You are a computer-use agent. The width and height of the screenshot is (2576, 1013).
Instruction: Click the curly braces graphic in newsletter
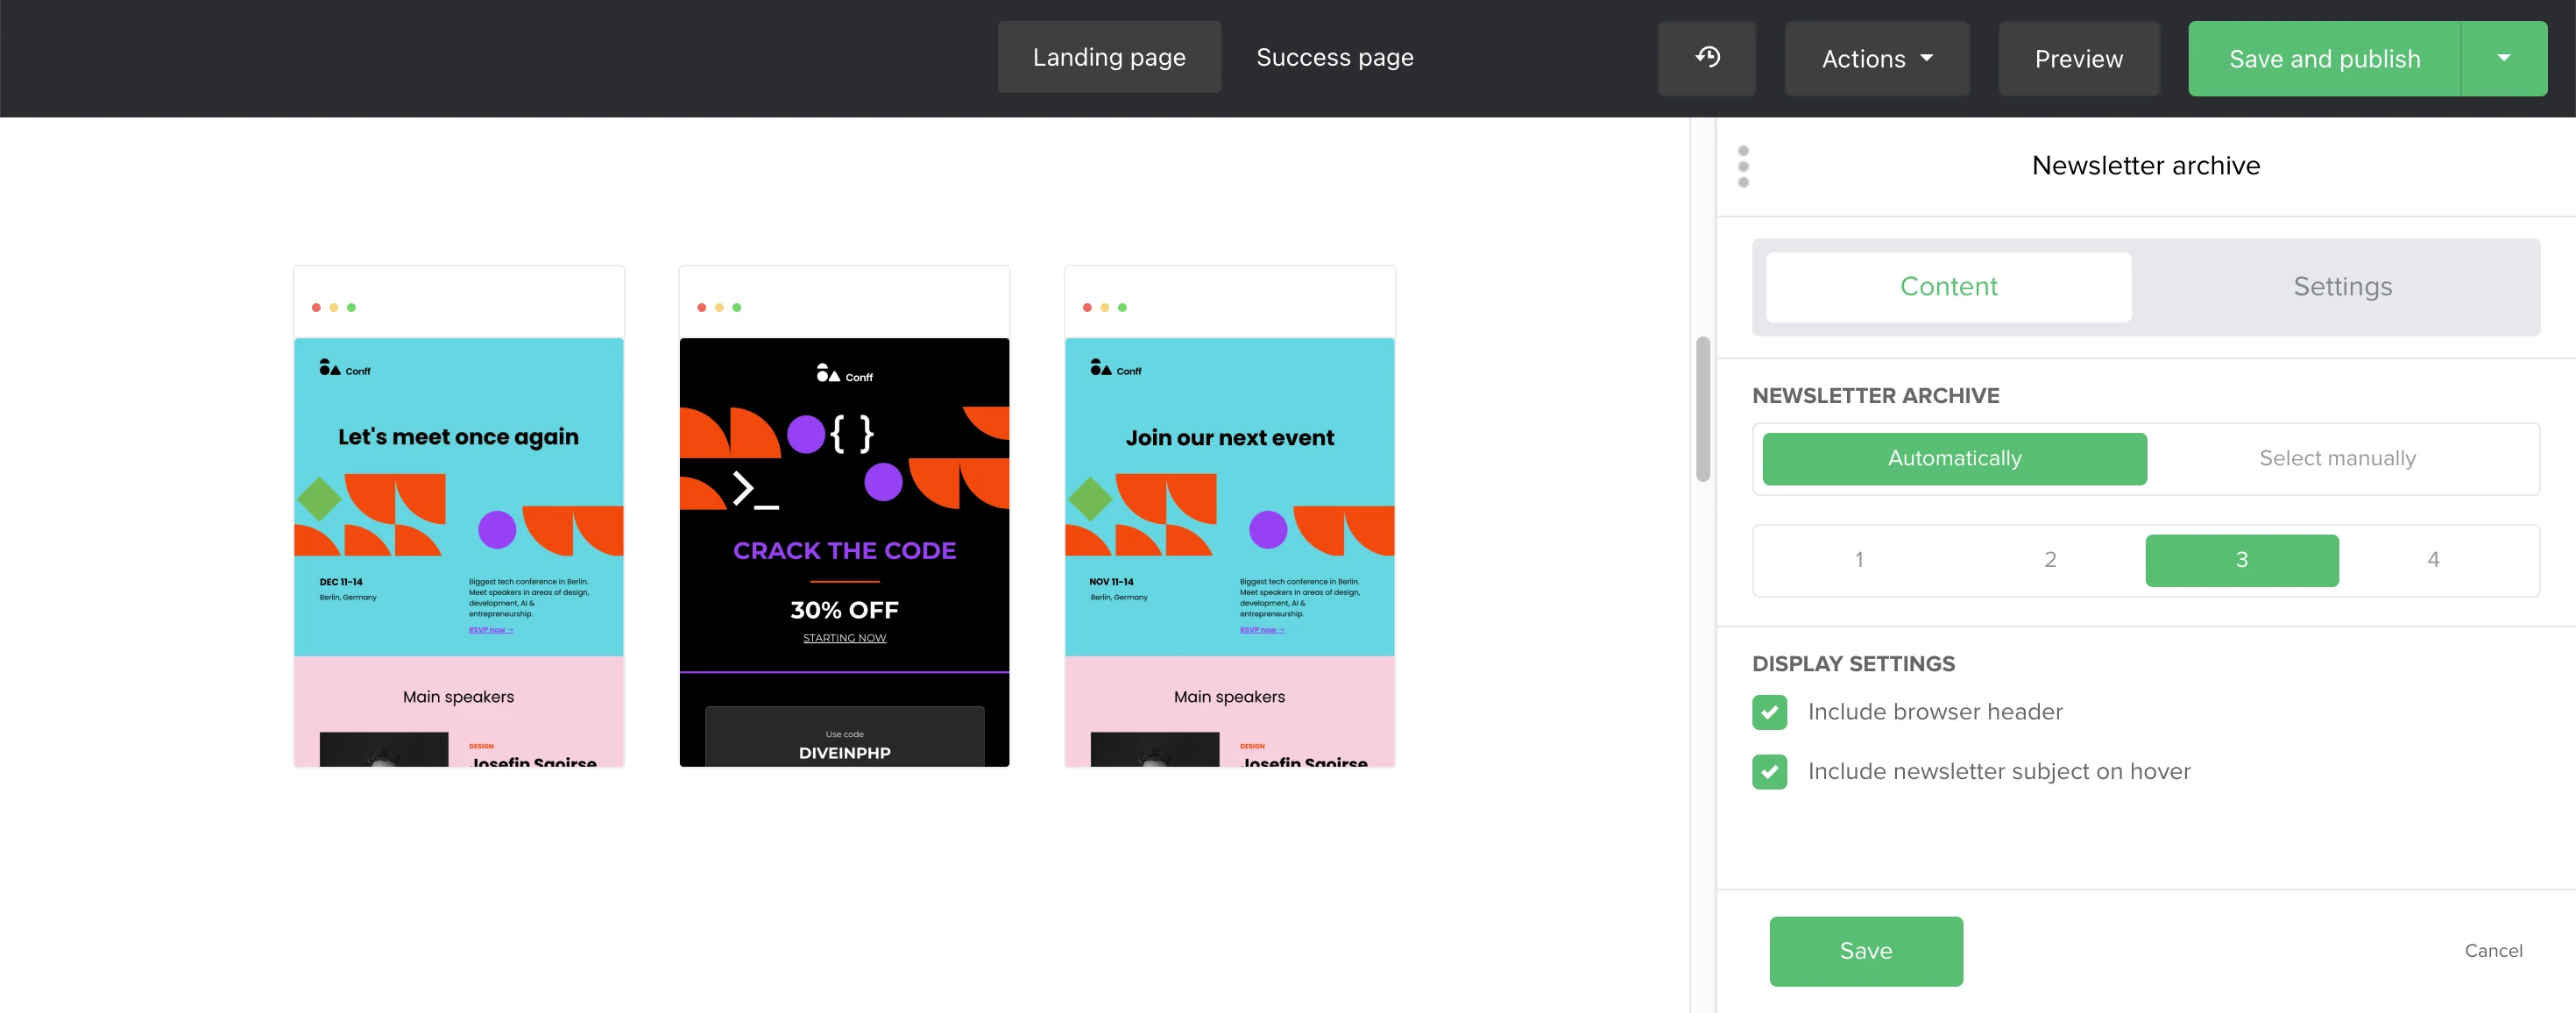click(x=852, y=433)
